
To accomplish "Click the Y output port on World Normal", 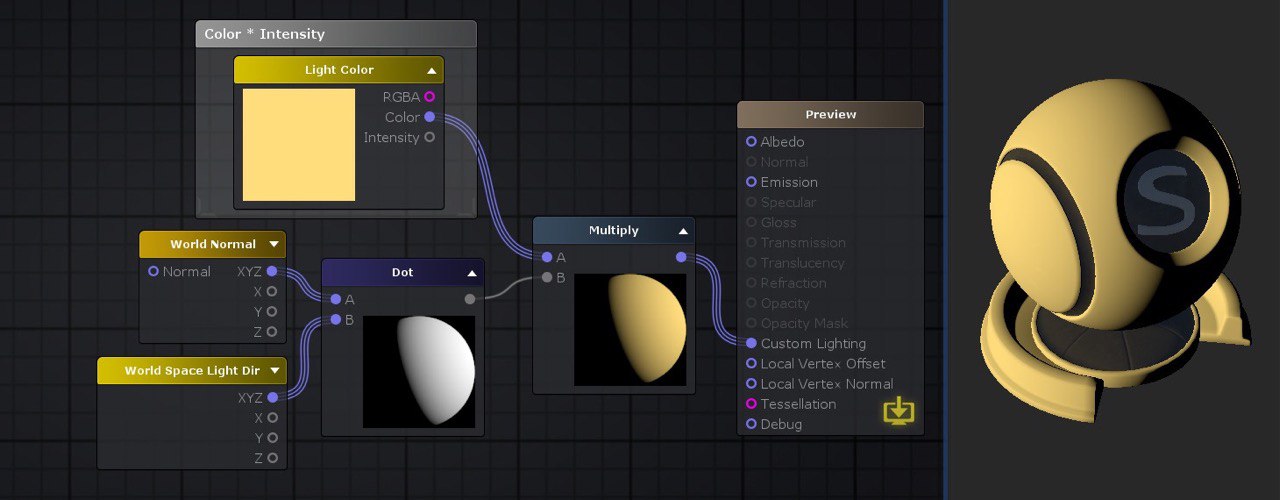I will click(x=272, y=311).
